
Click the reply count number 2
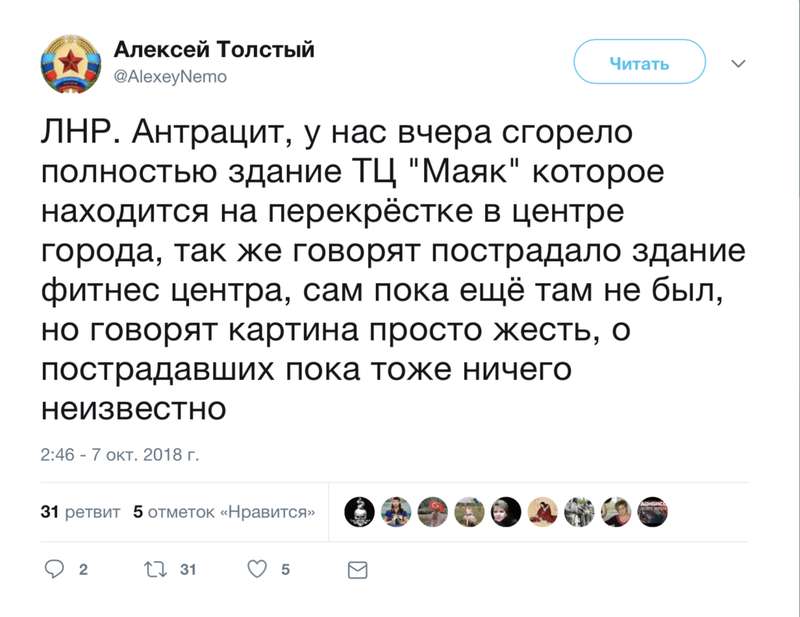click(x=82, y=566)
